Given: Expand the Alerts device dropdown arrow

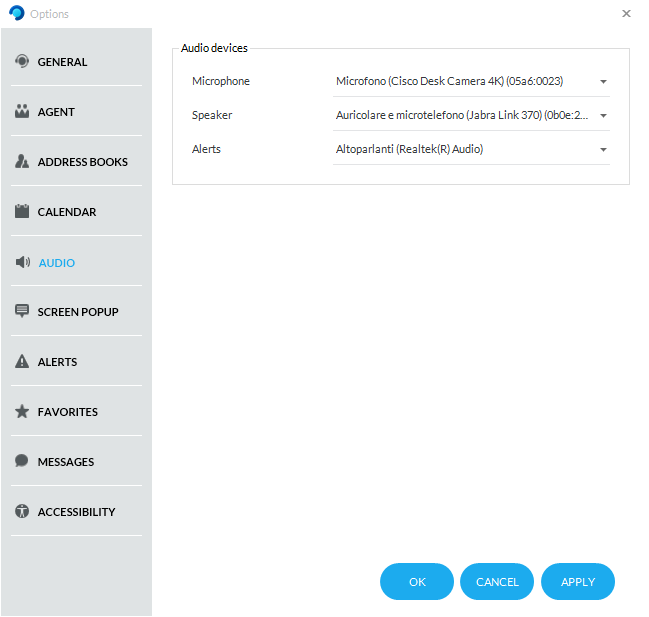Looking at the screenshot, I should [603, 150].
